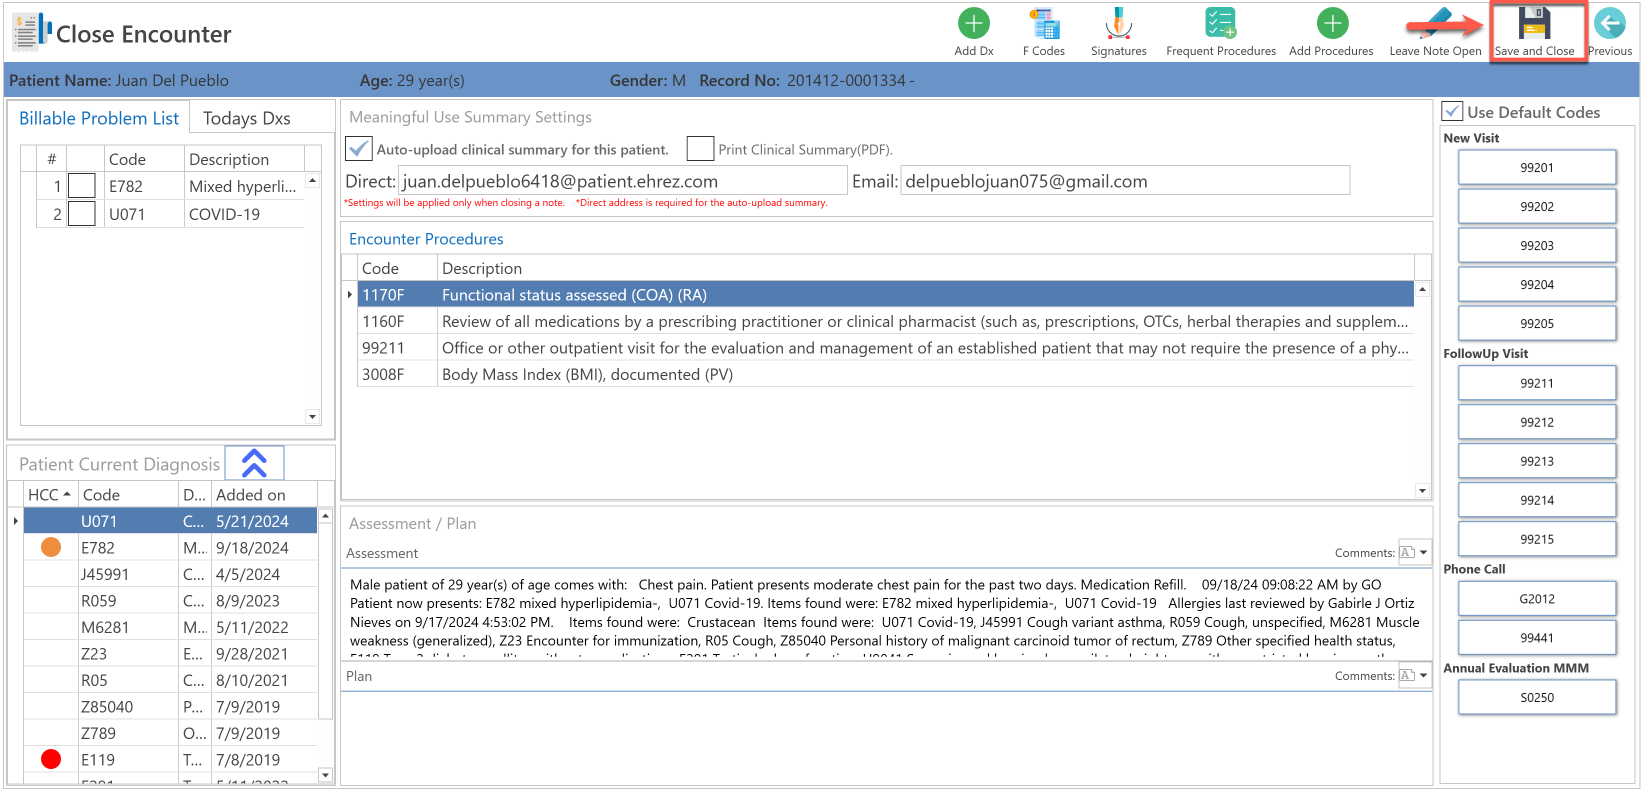Open Frequent Procedures checklist
1646x793 pixels.
tap(1220, 32)
